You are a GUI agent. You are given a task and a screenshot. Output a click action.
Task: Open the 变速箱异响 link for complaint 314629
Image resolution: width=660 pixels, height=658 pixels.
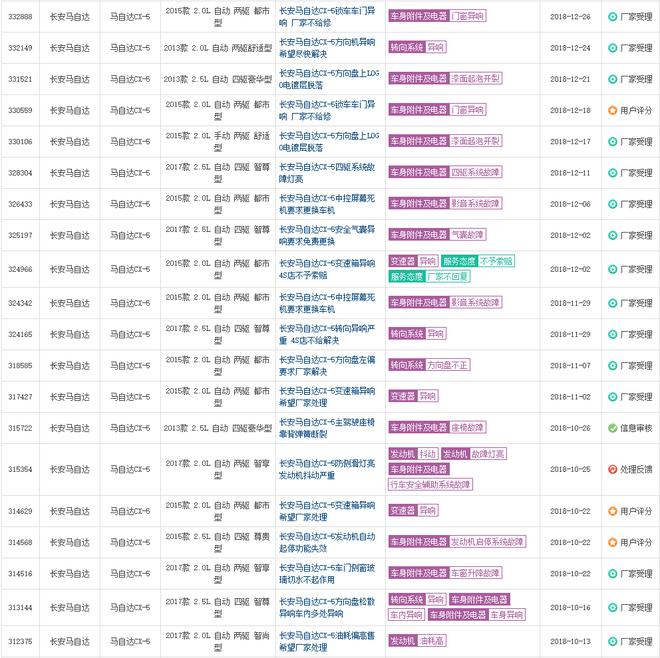click(327, 511)
